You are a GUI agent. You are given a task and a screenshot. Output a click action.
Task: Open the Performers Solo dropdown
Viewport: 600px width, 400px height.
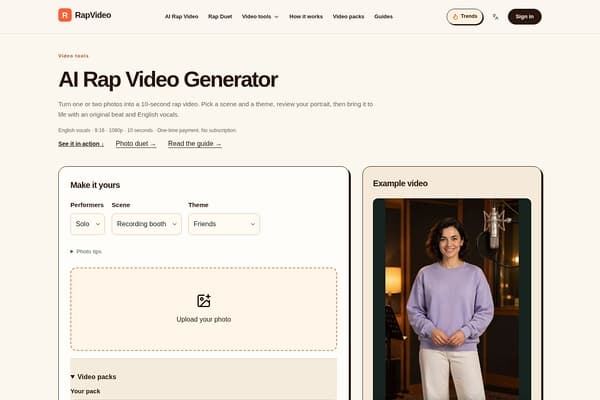coord(88,224)
